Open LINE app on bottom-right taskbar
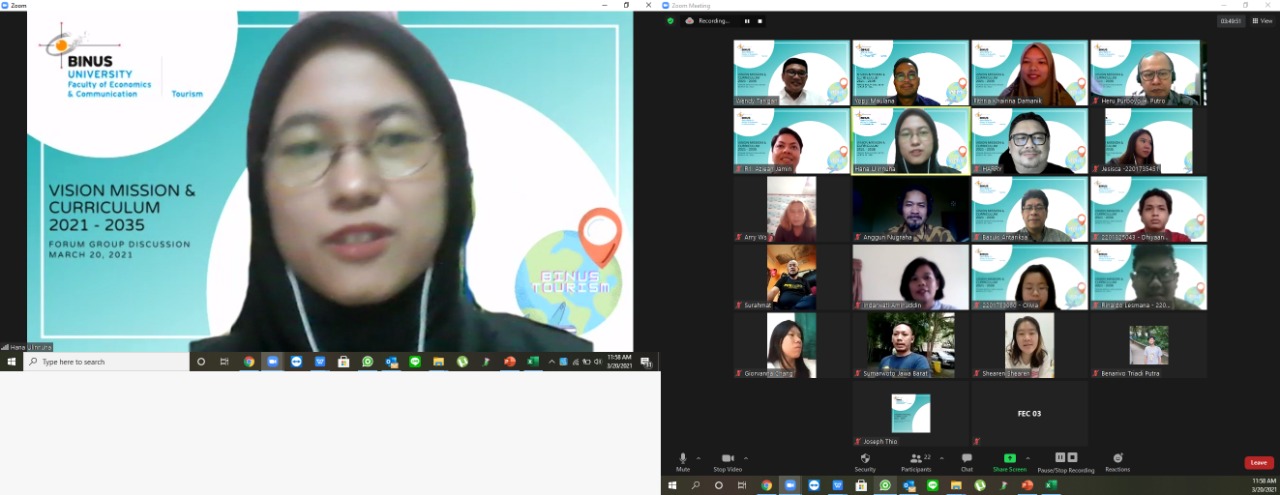The image size is (1280, 495). click(933, 485)
